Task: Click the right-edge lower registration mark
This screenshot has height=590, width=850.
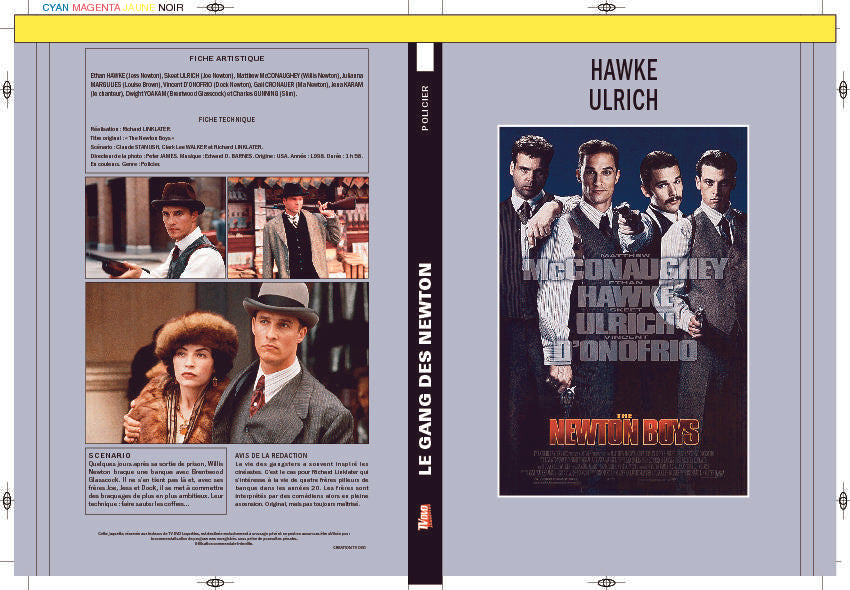Action: tap(843, 500)
